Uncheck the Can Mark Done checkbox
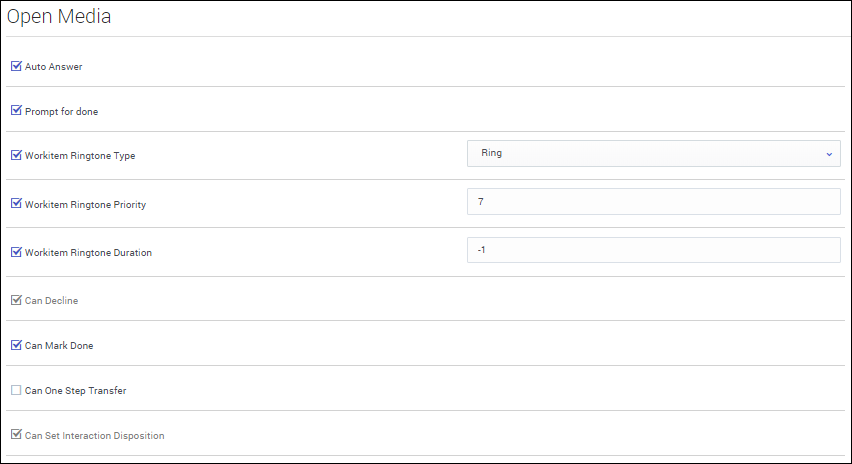 (x=16, y=345)
